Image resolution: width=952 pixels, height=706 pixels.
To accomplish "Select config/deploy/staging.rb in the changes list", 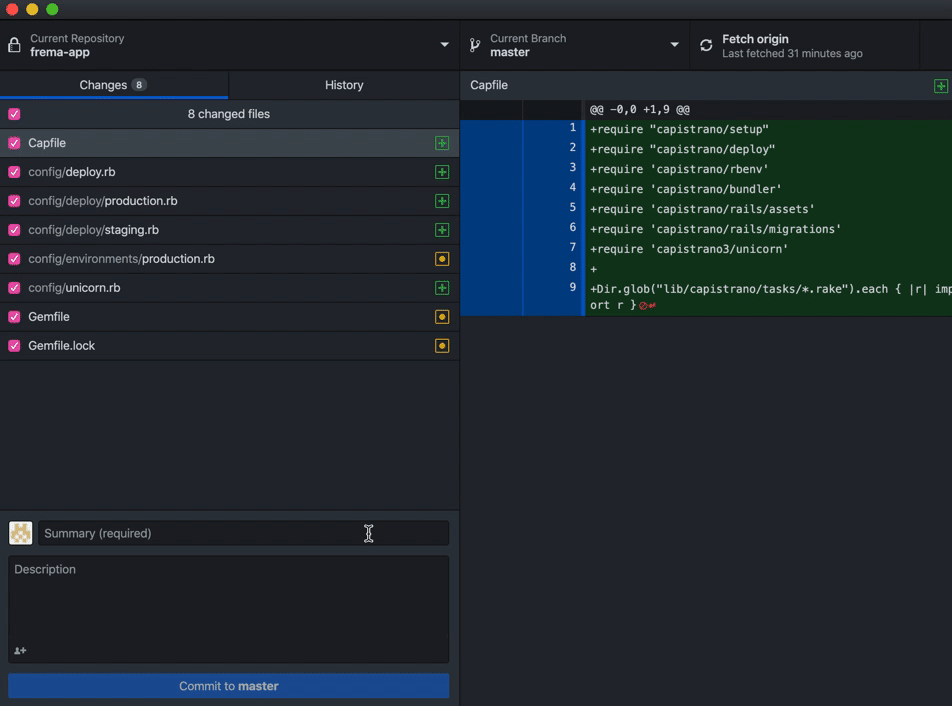I will click(x=93, y=230).
